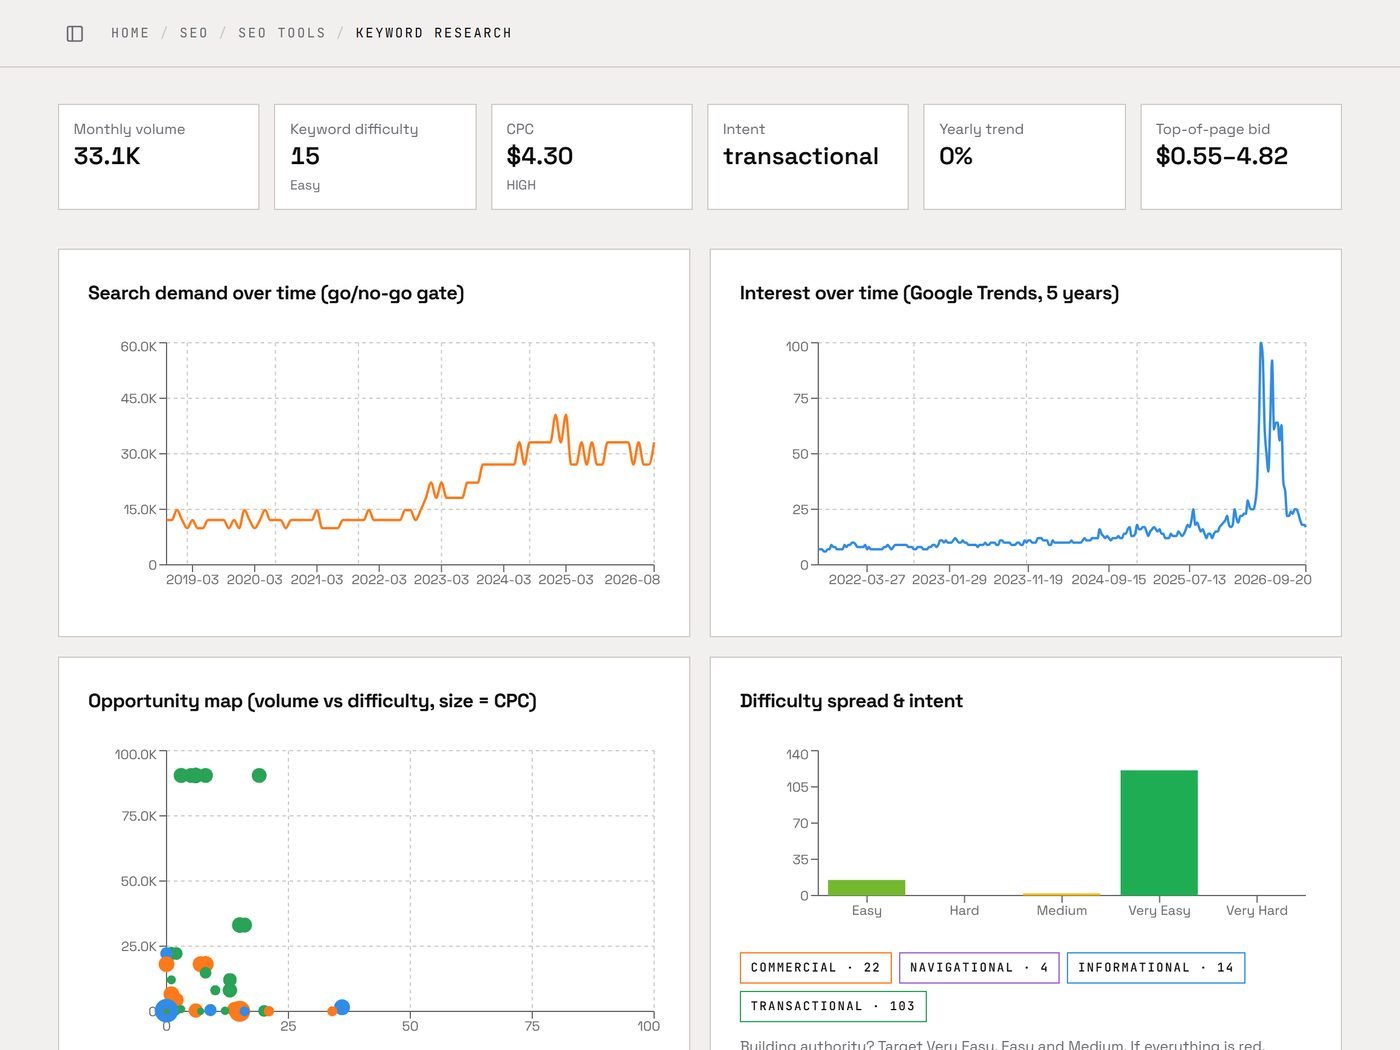Viewport: 1400px width, 1050px height.
Task: Click the Yearly trend 0% card
Action: click(x=1024, y=157)
